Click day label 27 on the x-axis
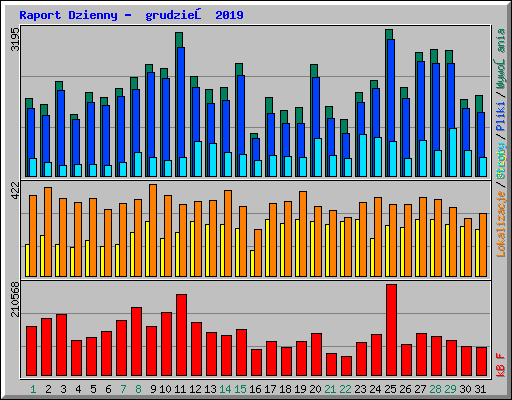512x400 pixels. click(420, 389)
